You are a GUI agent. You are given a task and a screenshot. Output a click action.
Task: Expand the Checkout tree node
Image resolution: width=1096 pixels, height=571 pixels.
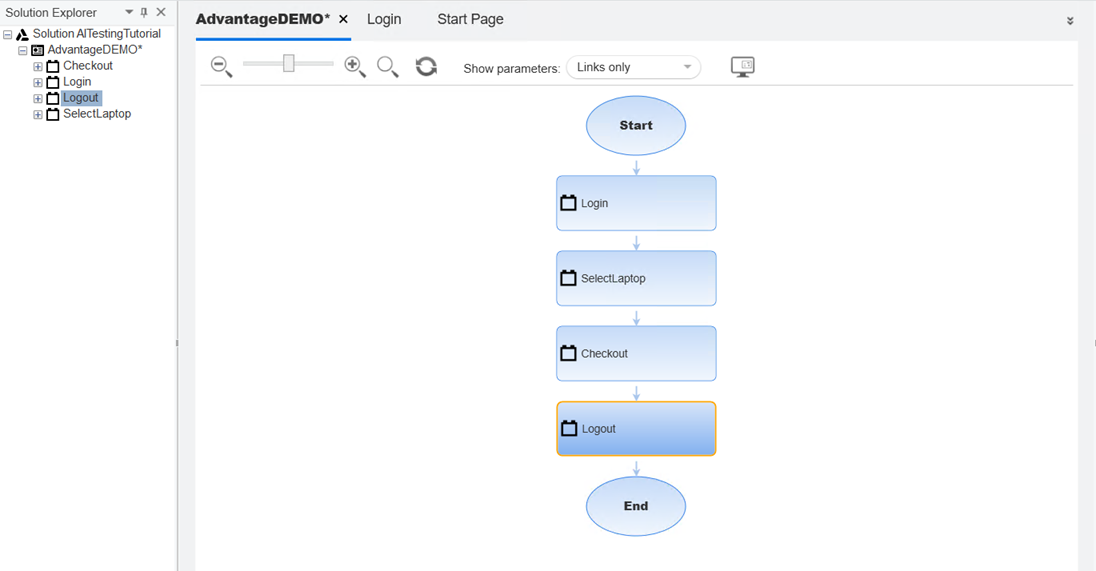pyautogui.click(x=38, y=66)
